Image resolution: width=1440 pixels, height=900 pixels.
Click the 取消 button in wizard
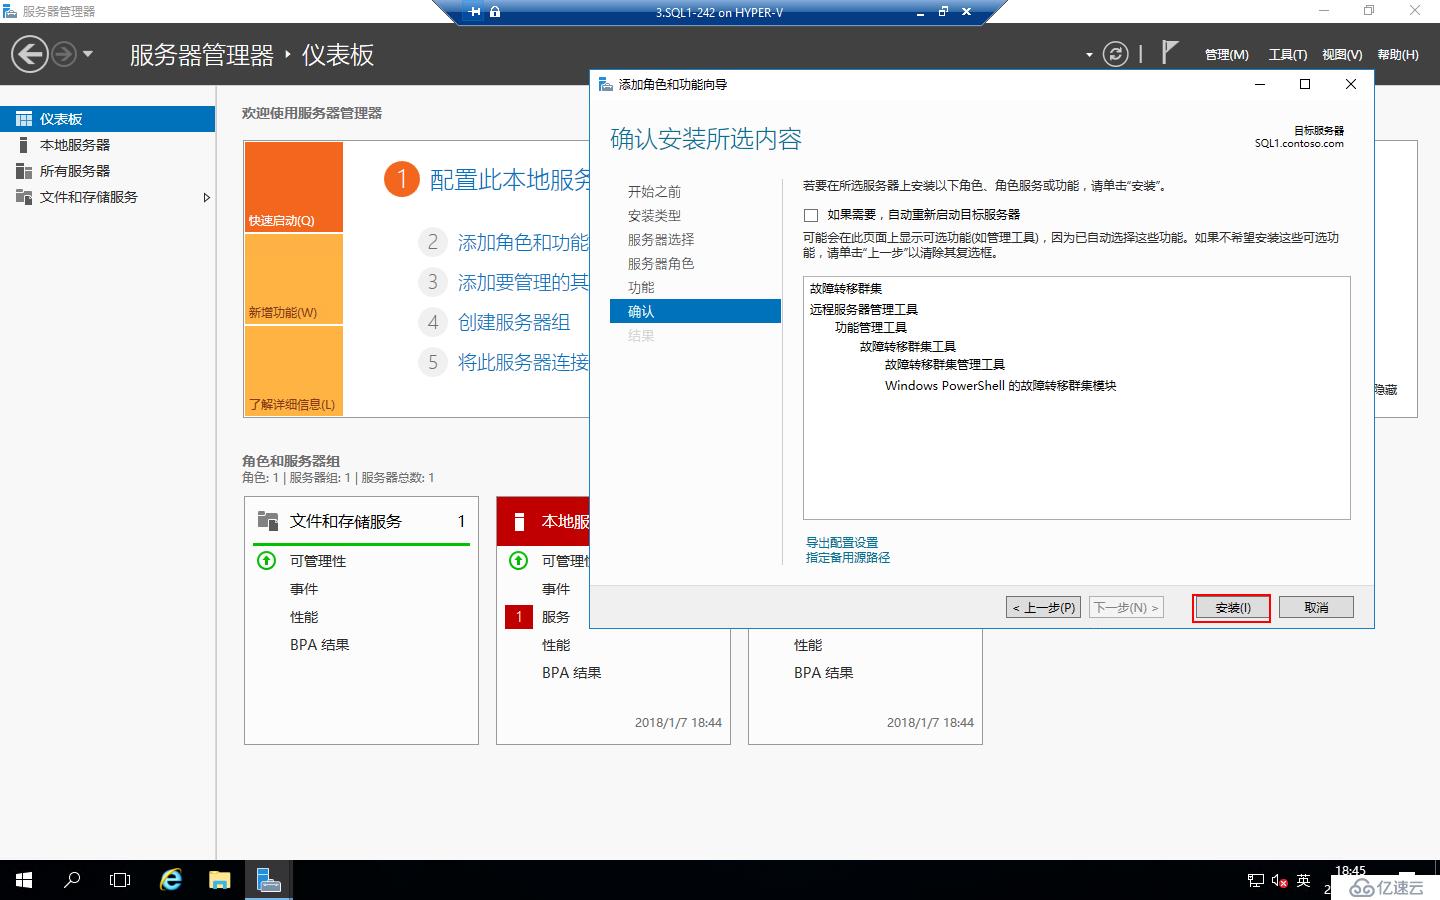(1316, 607)
